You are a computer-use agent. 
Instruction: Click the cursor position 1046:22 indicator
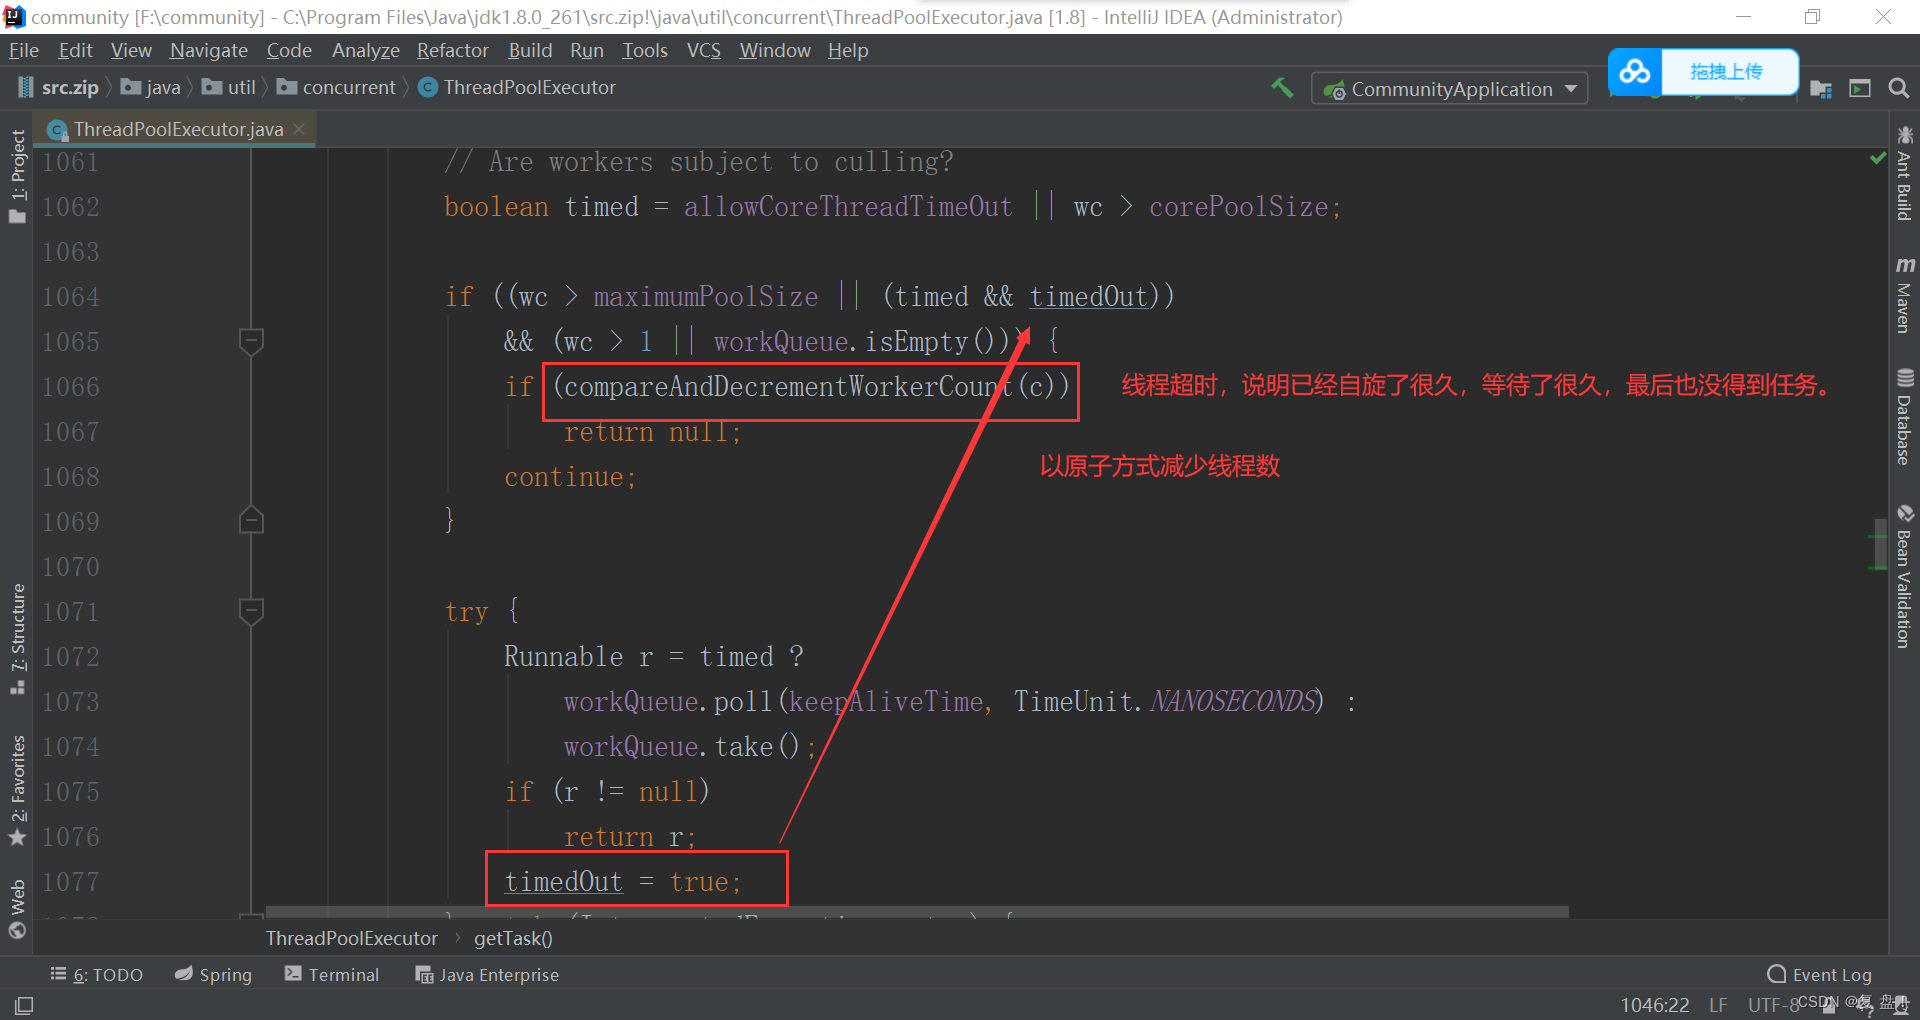[1655, 1005]
